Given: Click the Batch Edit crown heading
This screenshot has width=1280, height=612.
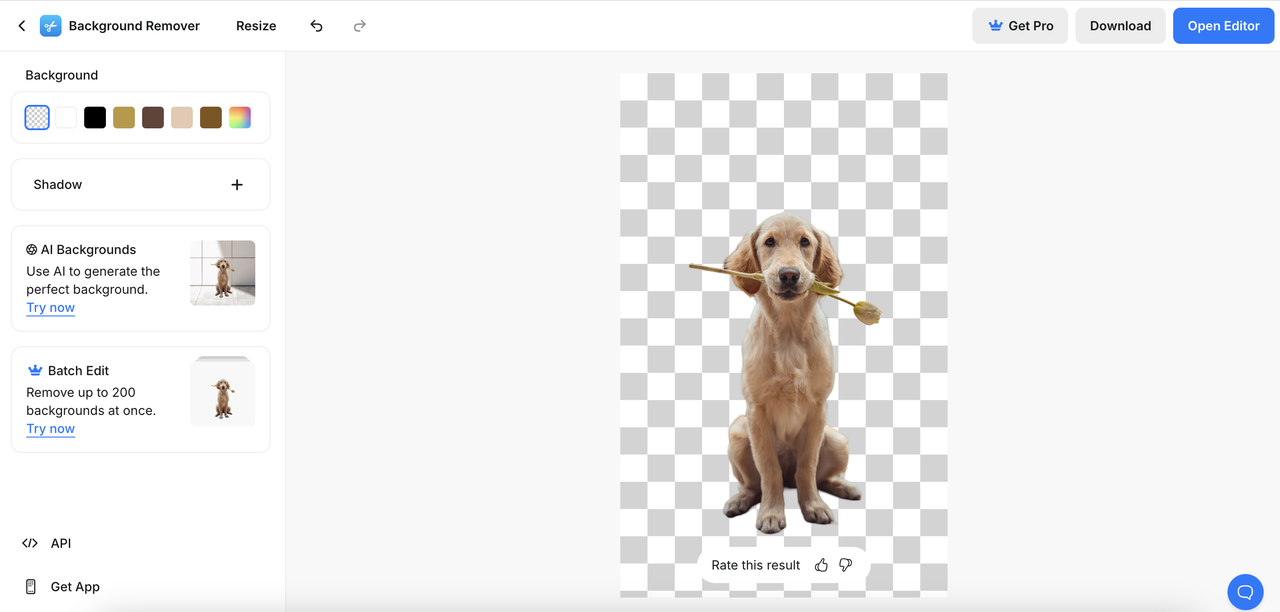Looking at the screenshot, I should coord(68,371).
